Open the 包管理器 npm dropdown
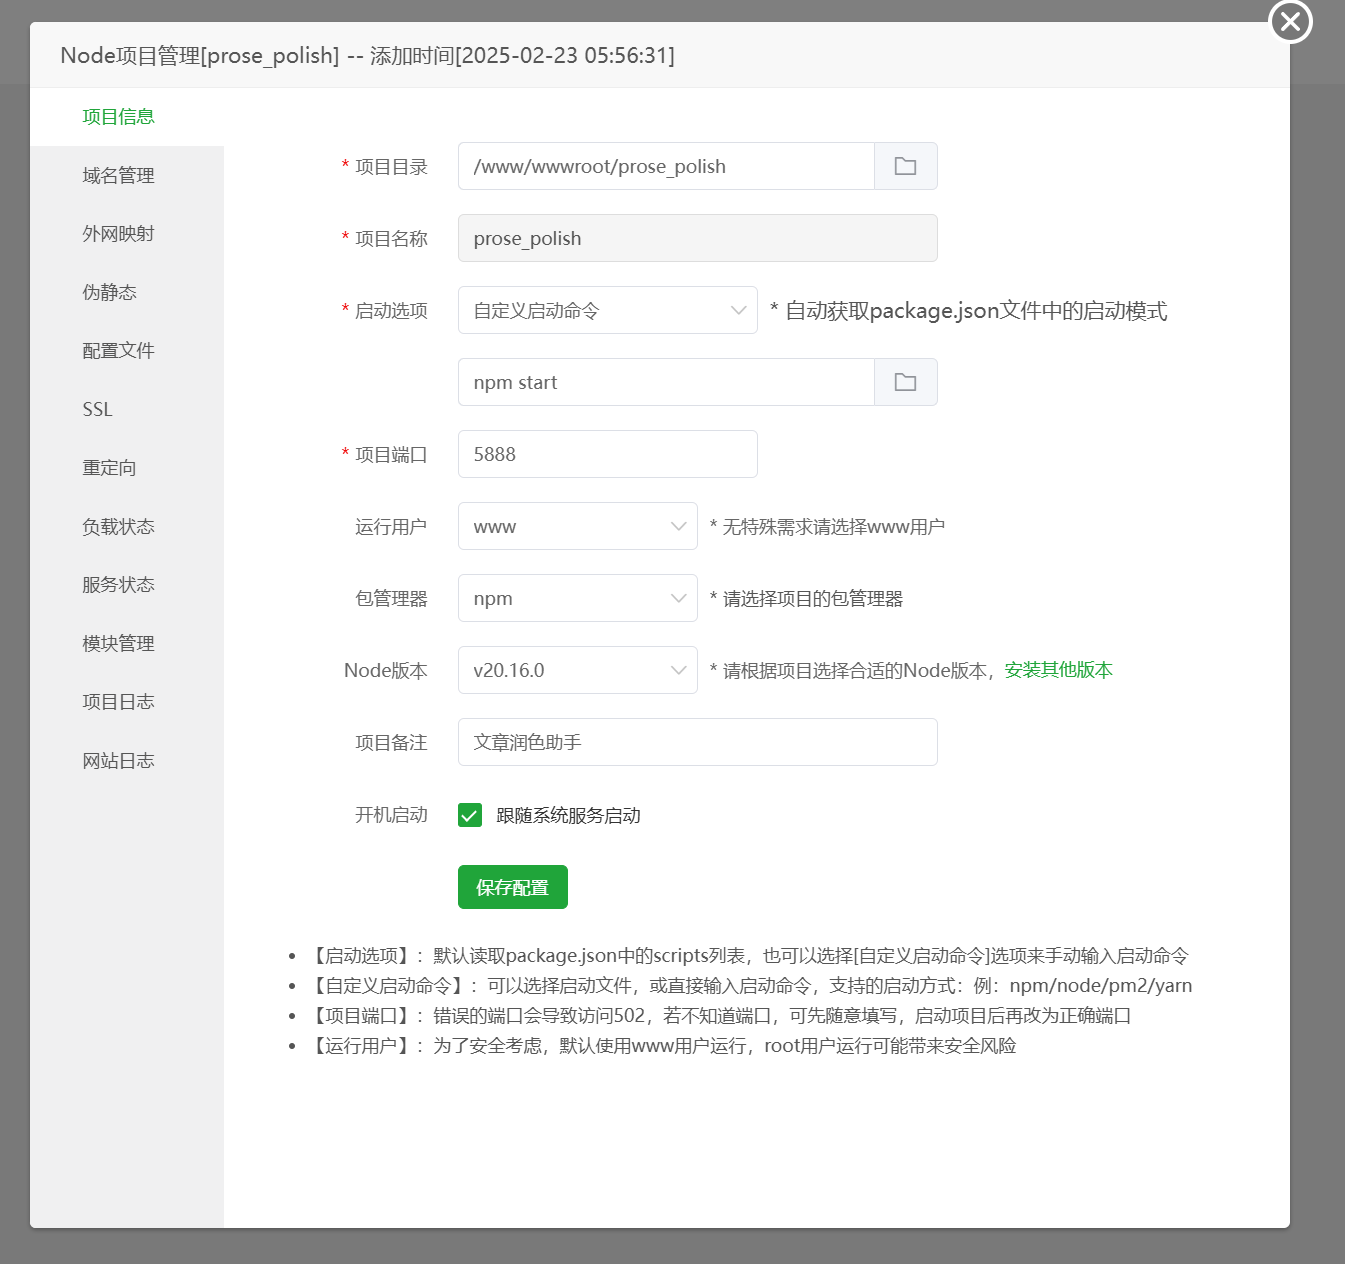This screenshot has height=1264, width=1345. (x=577, y=598)
